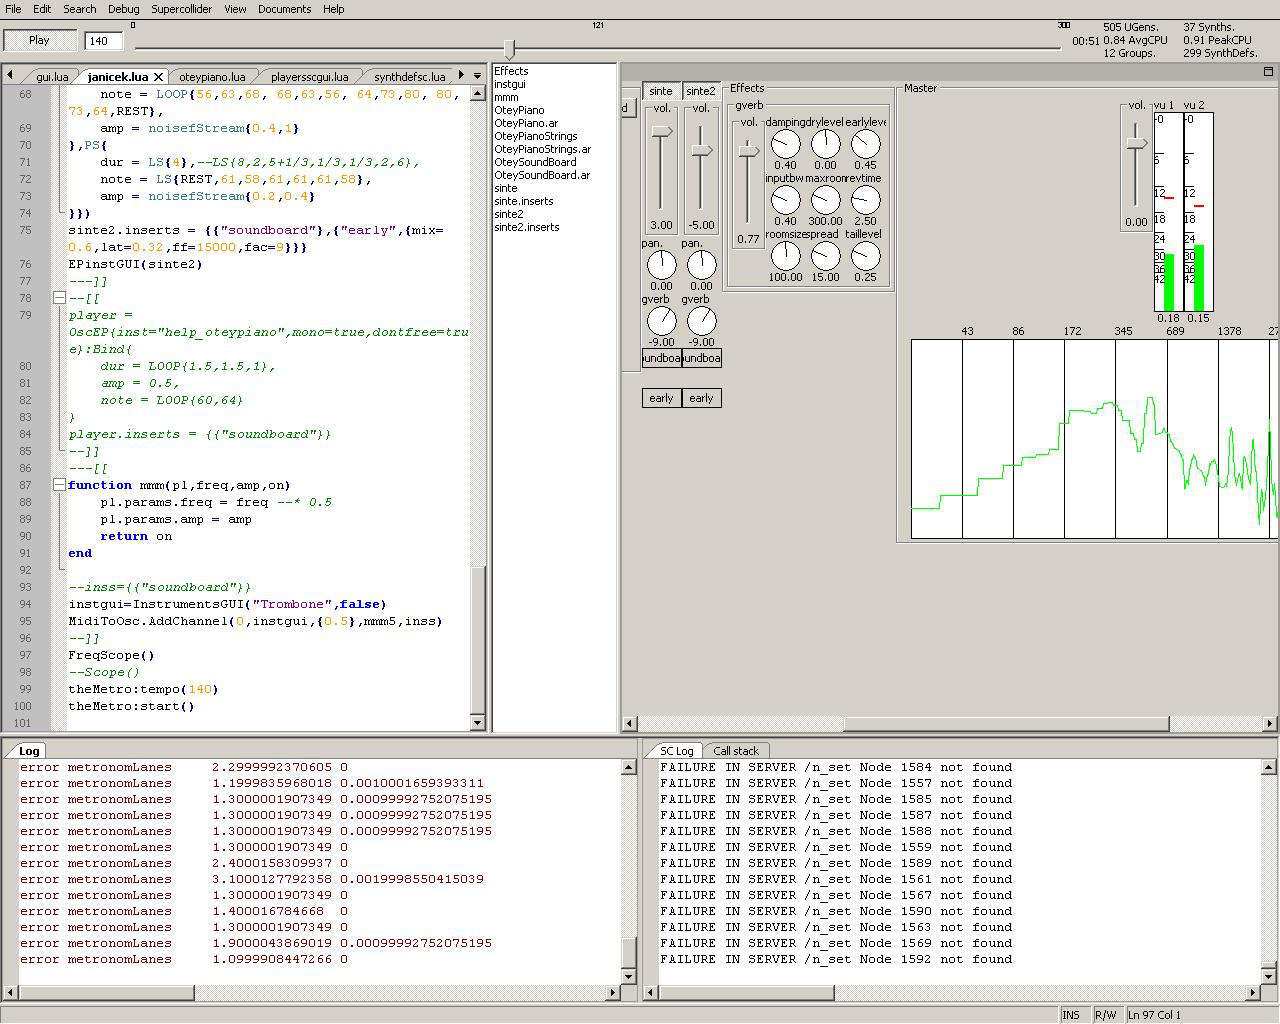This screenshot has width=1280, height=1024.
Task: Open the Supercollider menu
Action: tap(181, 9)
